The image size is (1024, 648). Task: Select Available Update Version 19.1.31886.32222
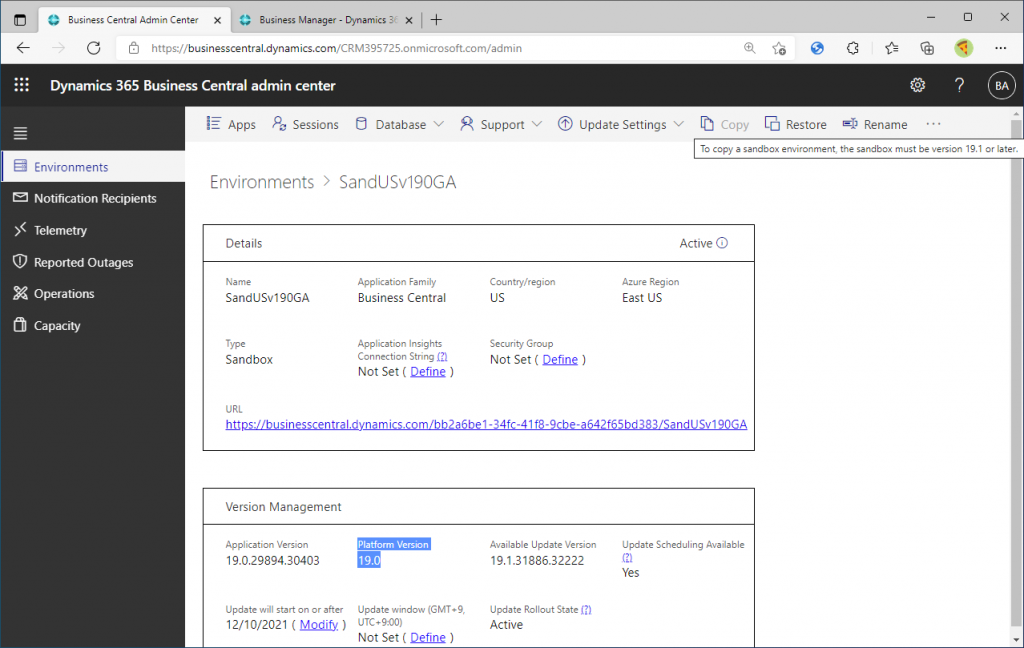[537, 560]
